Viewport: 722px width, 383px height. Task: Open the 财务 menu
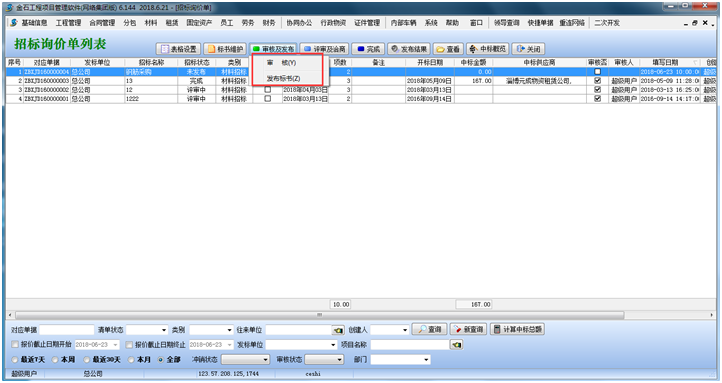point(268,23)
